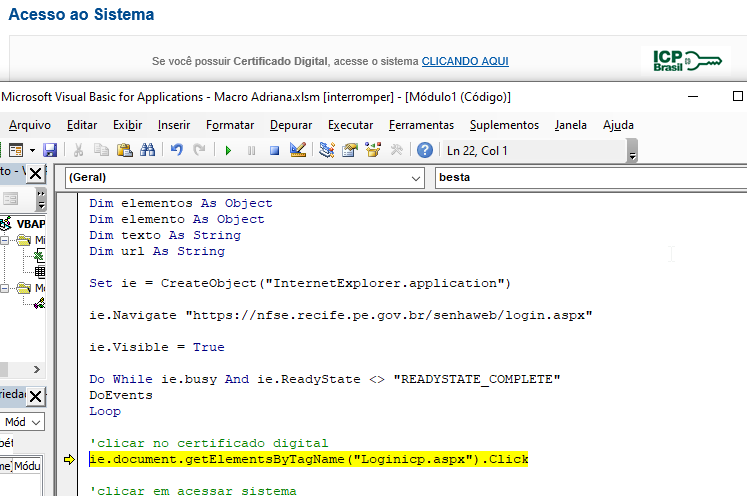Viewport: 747px width, 496px height.
Task: Open Visual Basic Help question icon
Action: coord(425,151)
